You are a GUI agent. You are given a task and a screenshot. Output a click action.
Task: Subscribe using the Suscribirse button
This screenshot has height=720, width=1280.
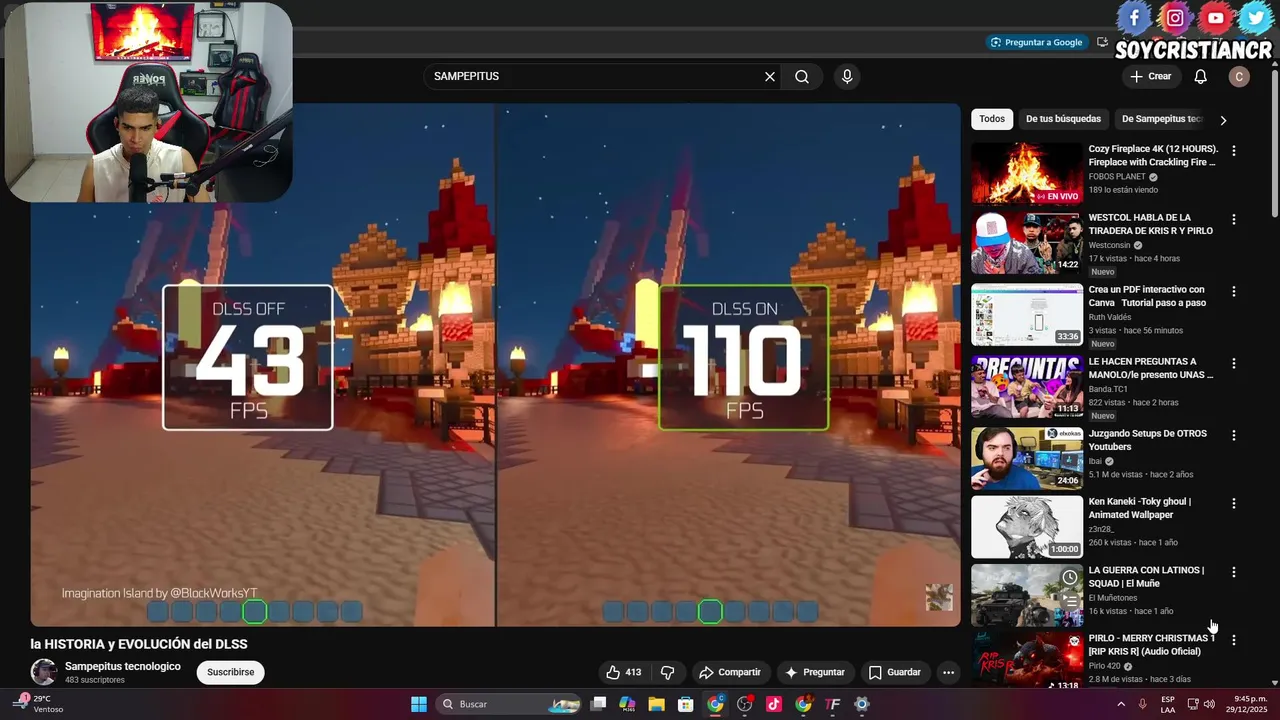pyautogui.click(x=231, y=672)
